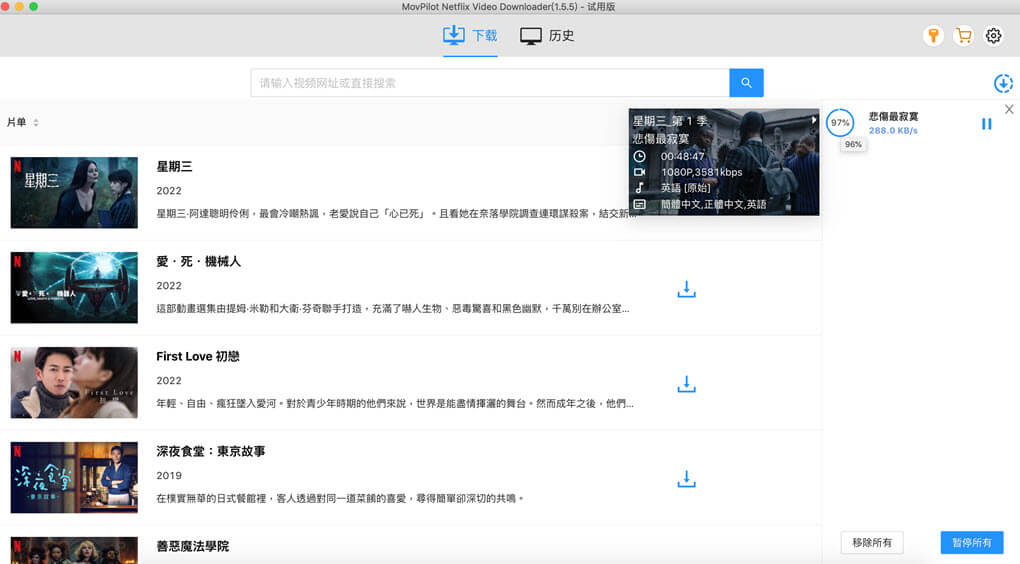Download 愛·死·機械人 with its download icon
Image resolution: width=1020 pixels, height=564 pixels.
point(686,289)
